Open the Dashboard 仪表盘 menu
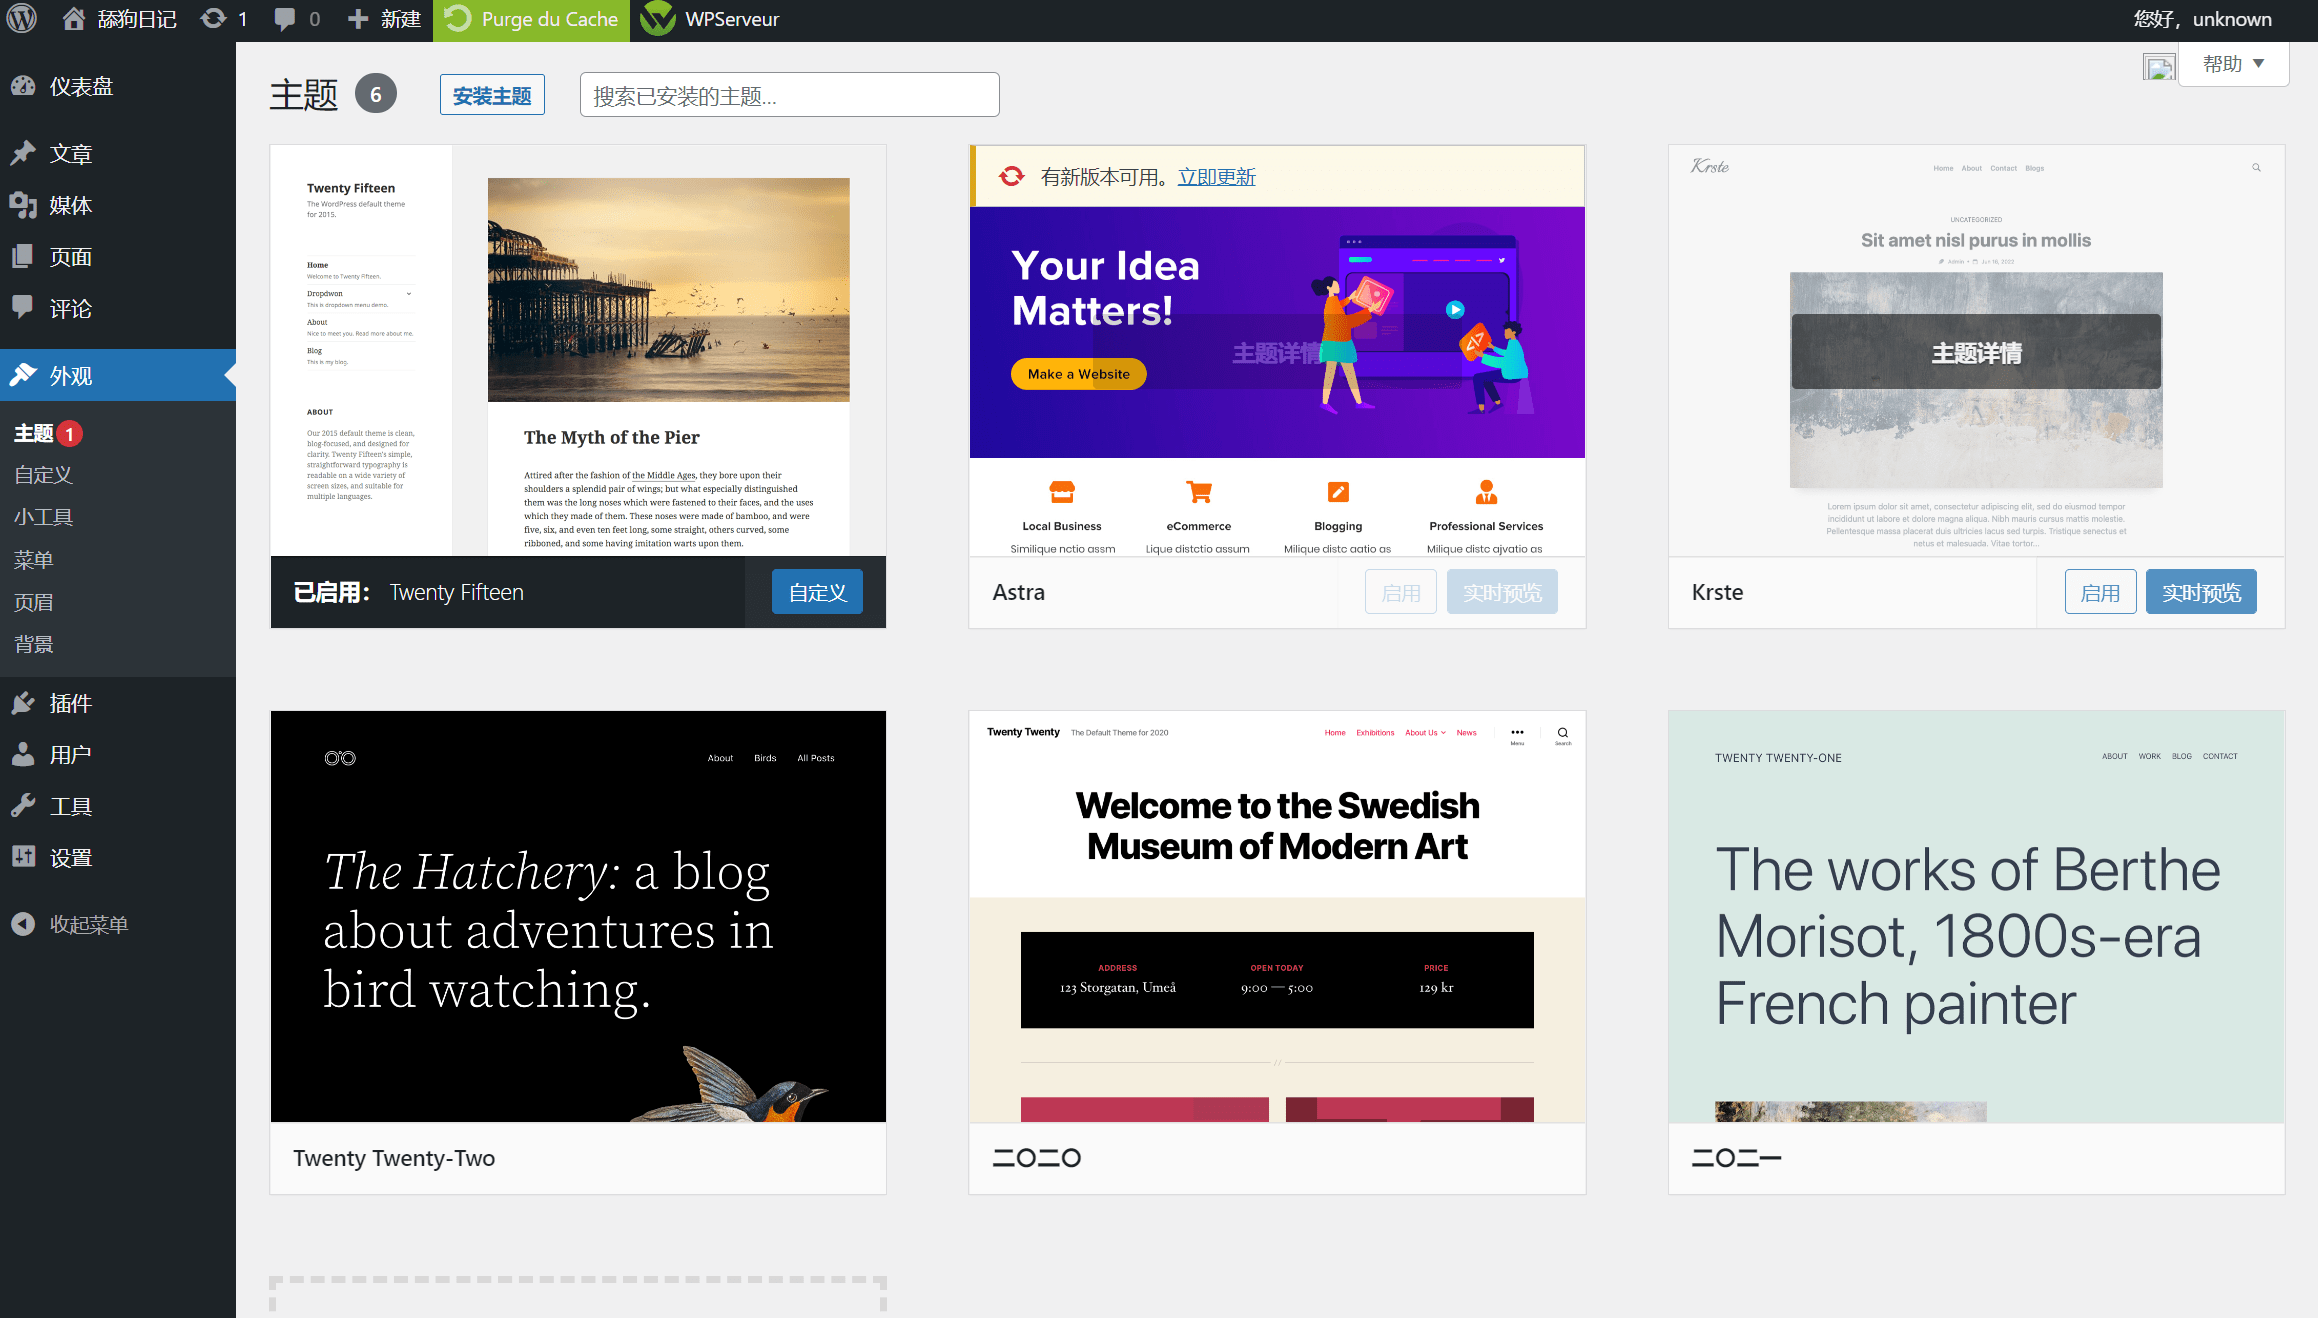The height and width of the screenshot is (1318, 2318). click(118, 87)
